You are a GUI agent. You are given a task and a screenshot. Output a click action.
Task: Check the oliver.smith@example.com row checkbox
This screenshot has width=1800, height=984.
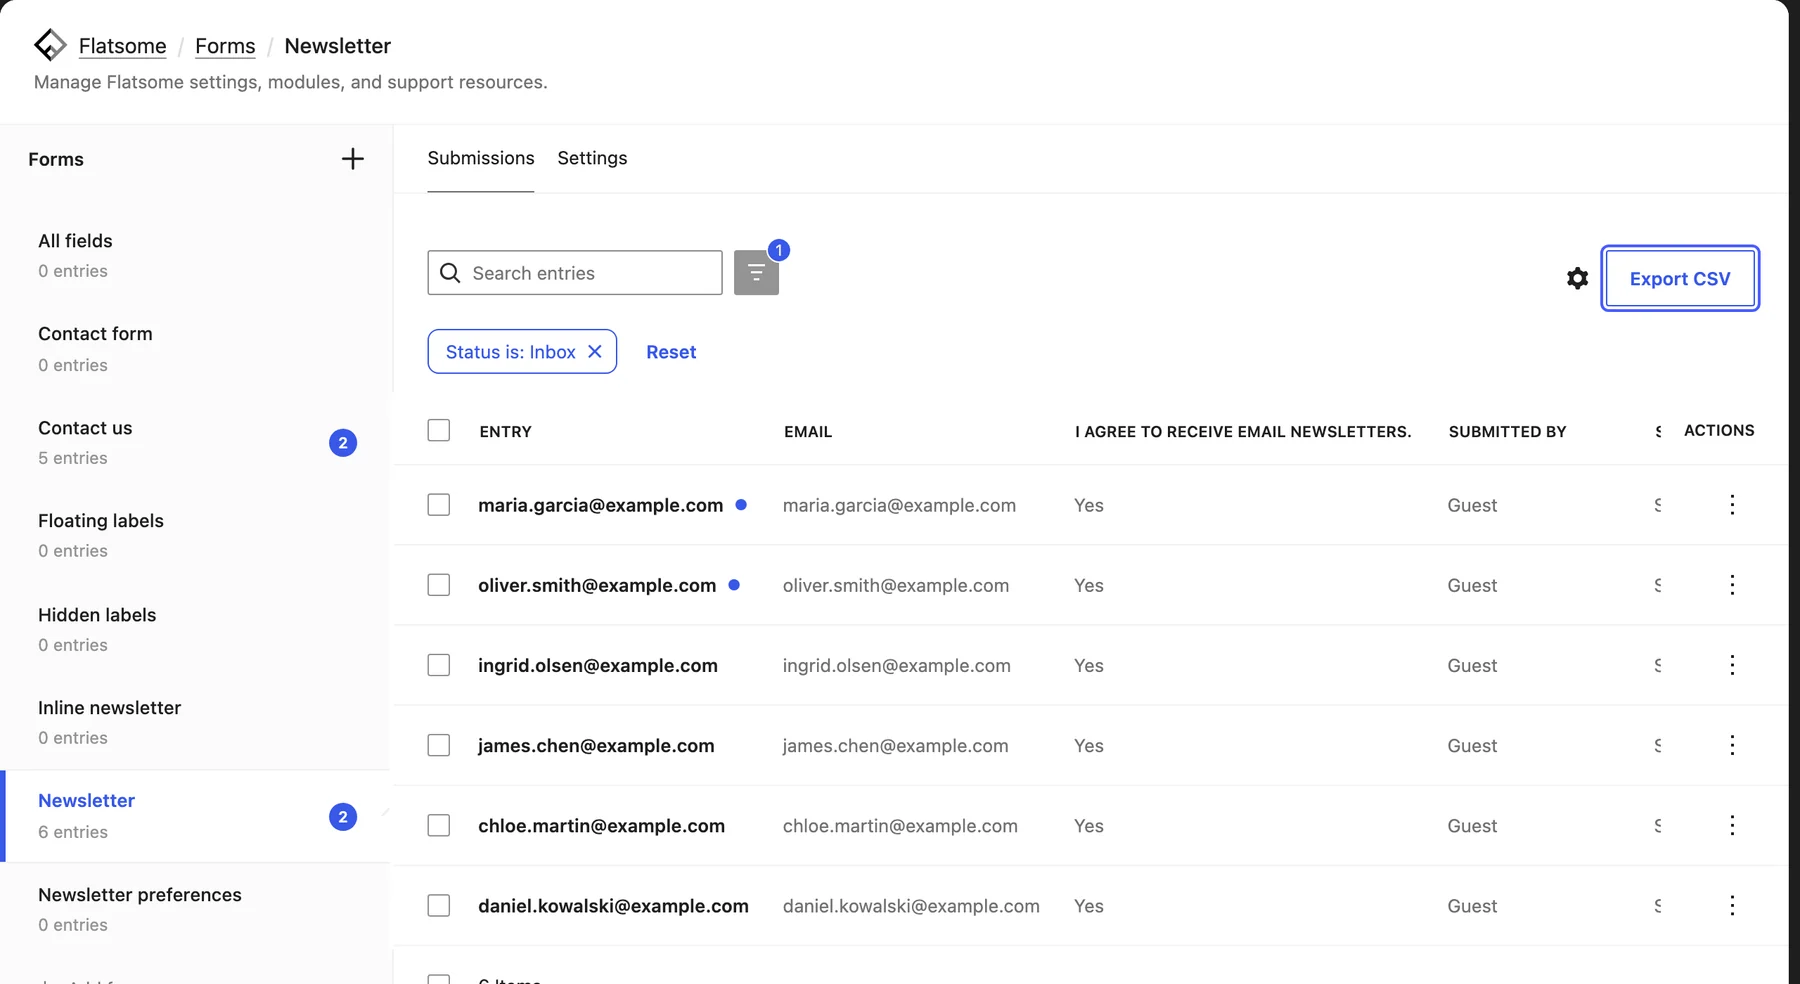tap(439, 585)
